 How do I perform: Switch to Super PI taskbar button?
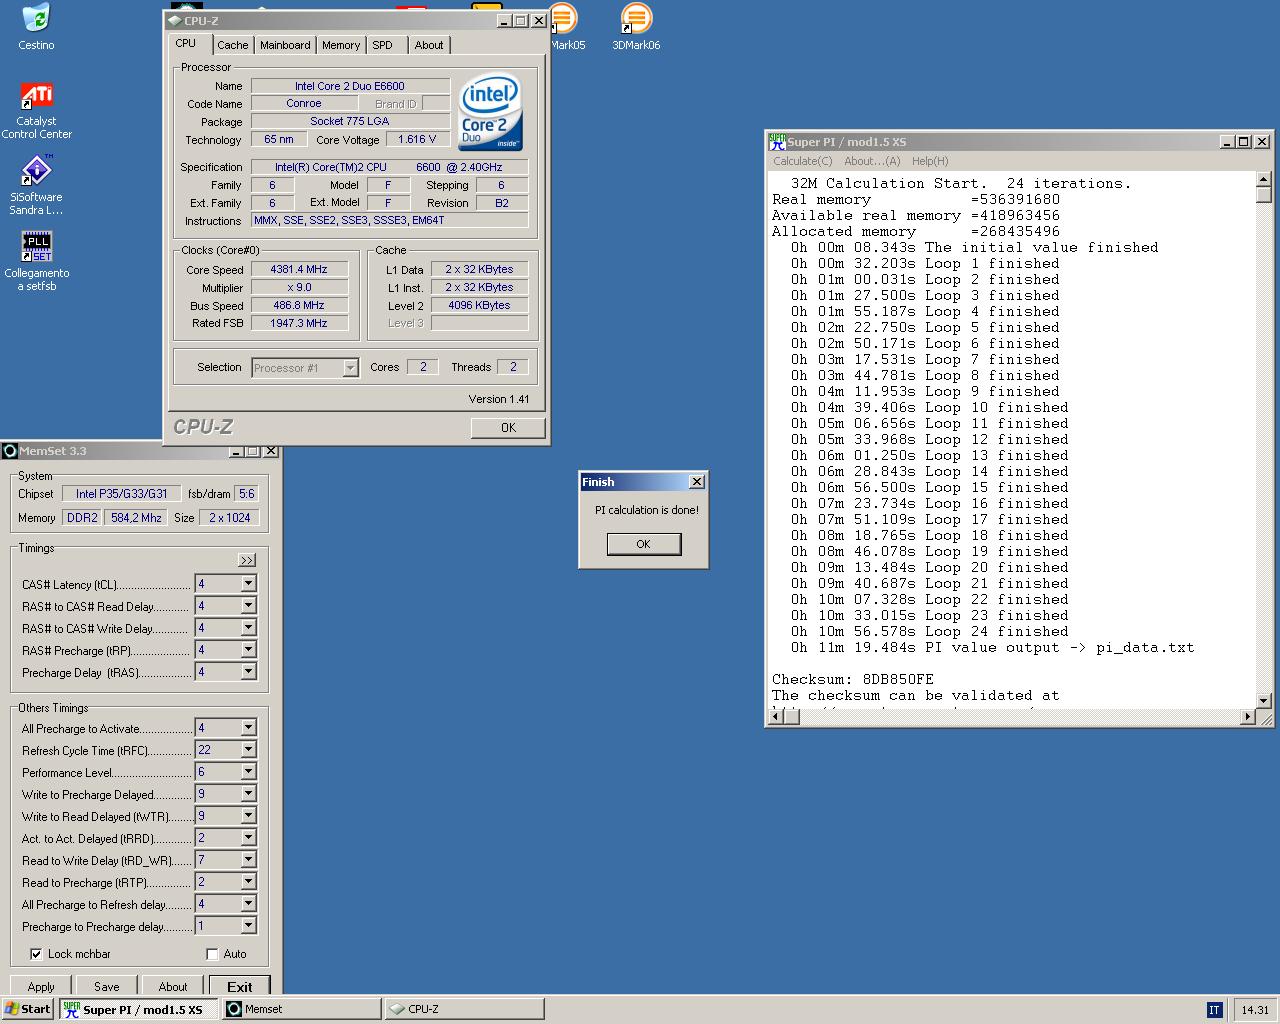pos(138,1009)
